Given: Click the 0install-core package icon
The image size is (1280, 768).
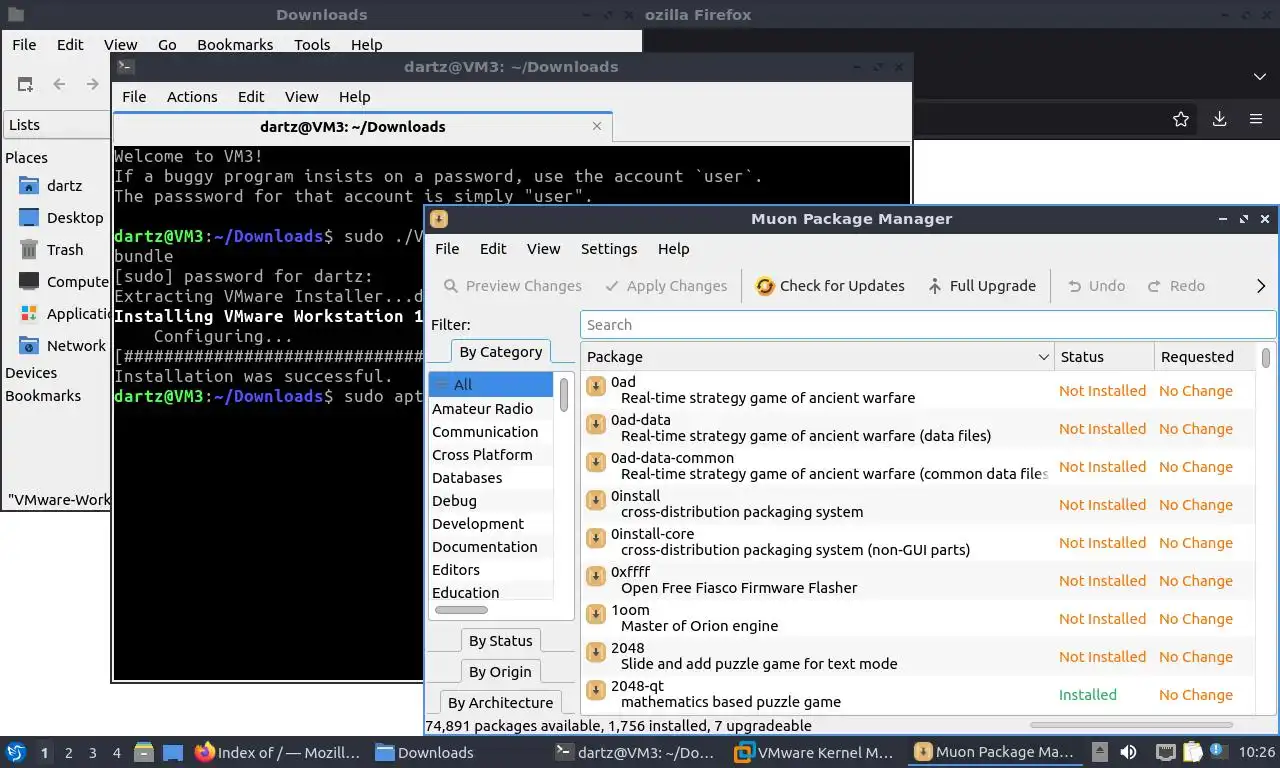Looking at the screenshot, I should coord(596,538).
